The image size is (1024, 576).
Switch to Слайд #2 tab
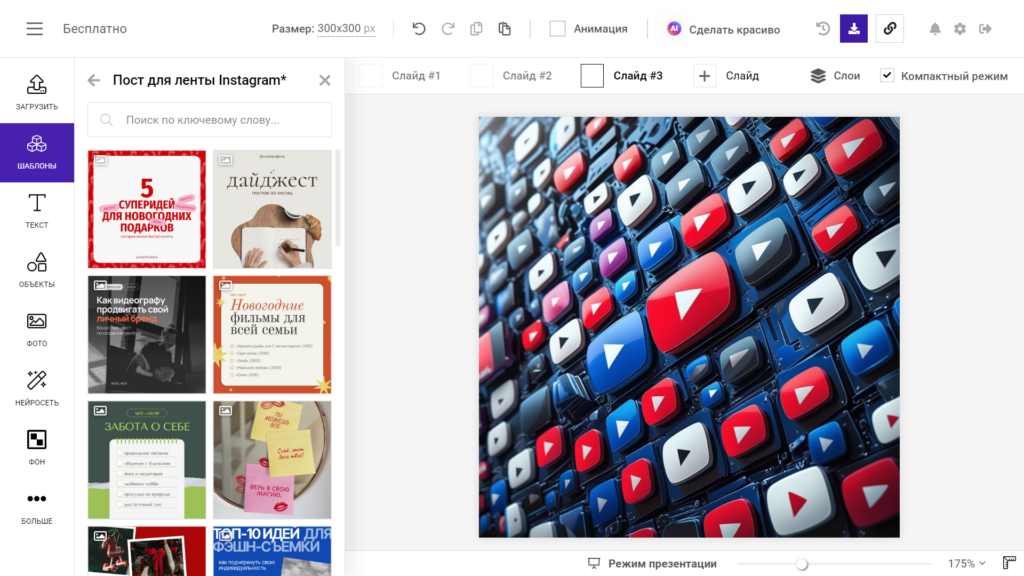coord(511,76)
